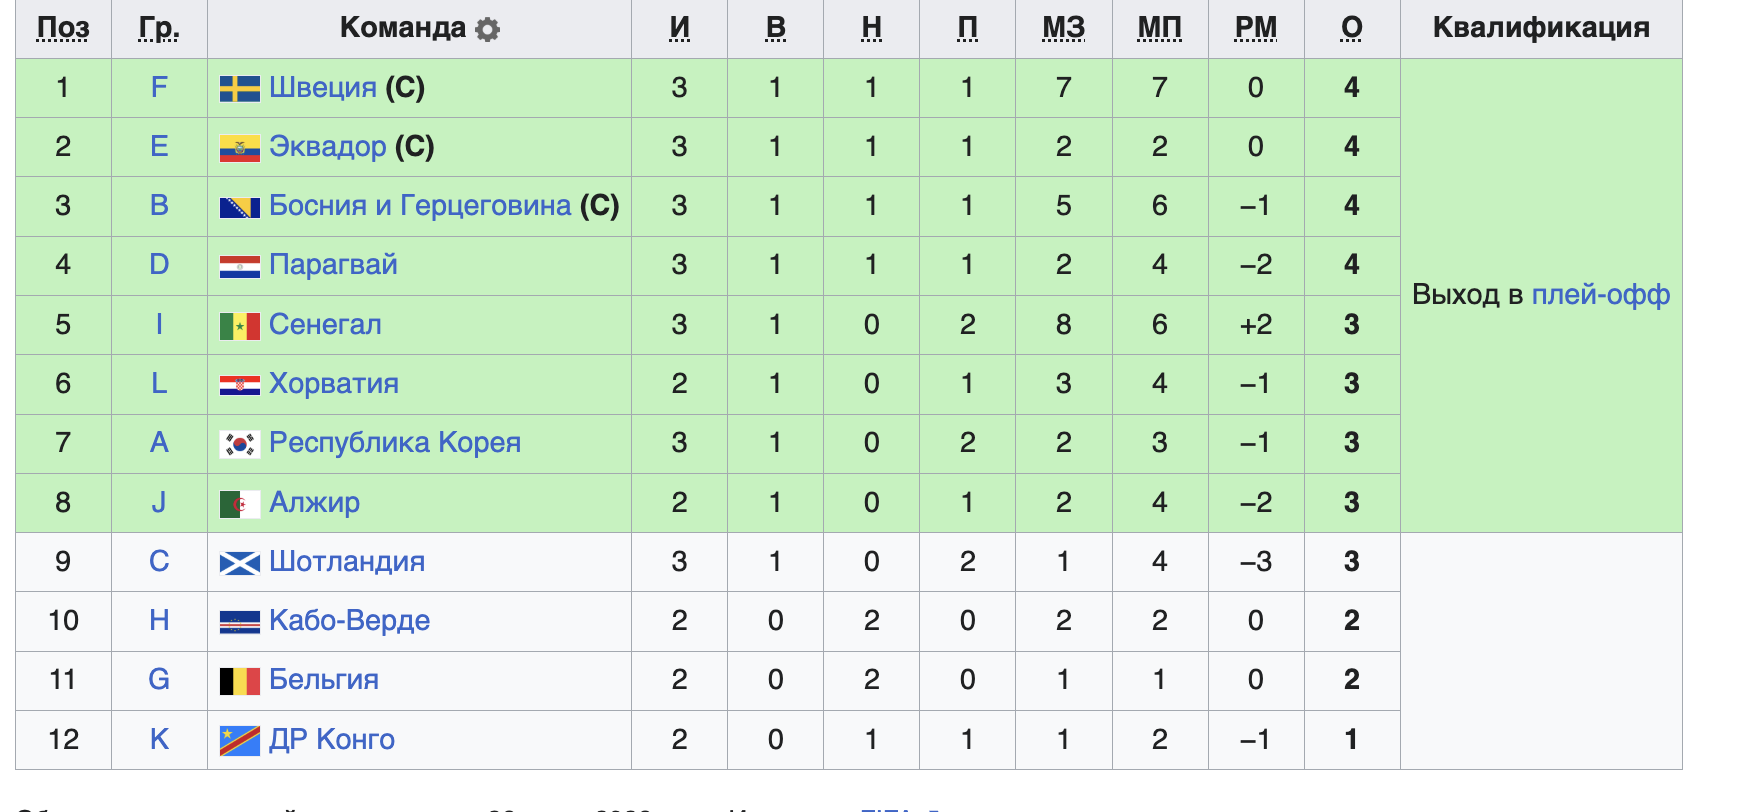Click the Scotland flag icon
1746x812 pixels.
click(x=240, y=563)
